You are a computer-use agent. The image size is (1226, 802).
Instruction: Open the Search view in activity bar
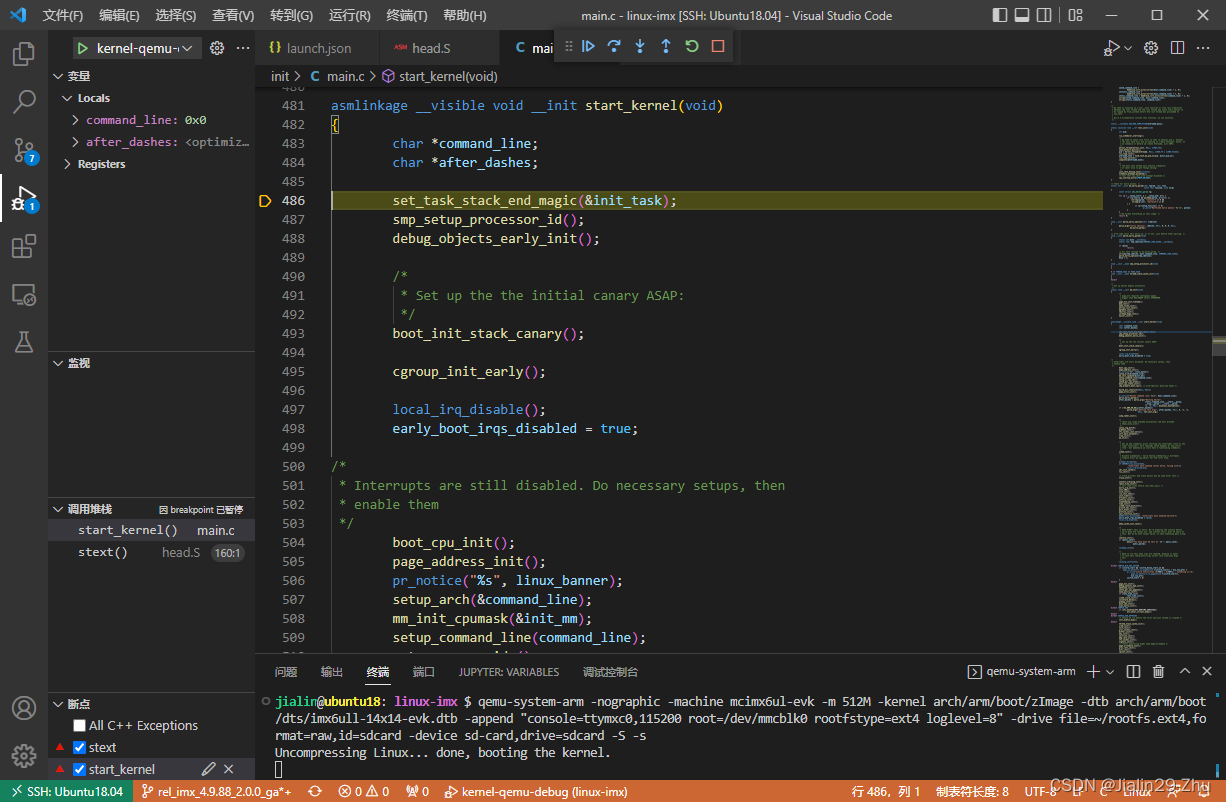(x=24, y=102)
